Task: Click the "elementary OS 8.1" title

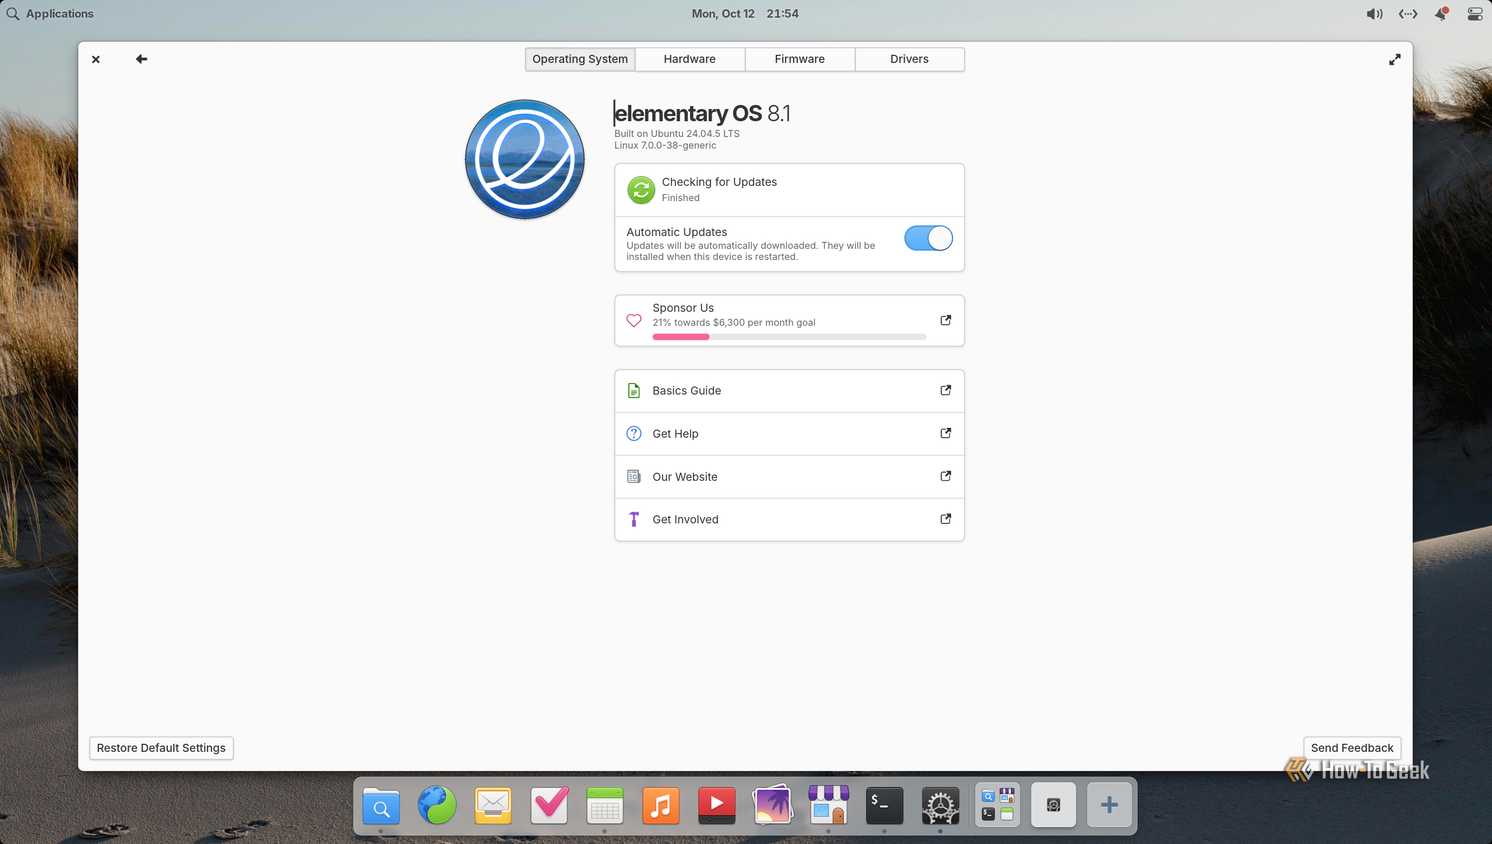Action: coord(702,113)
